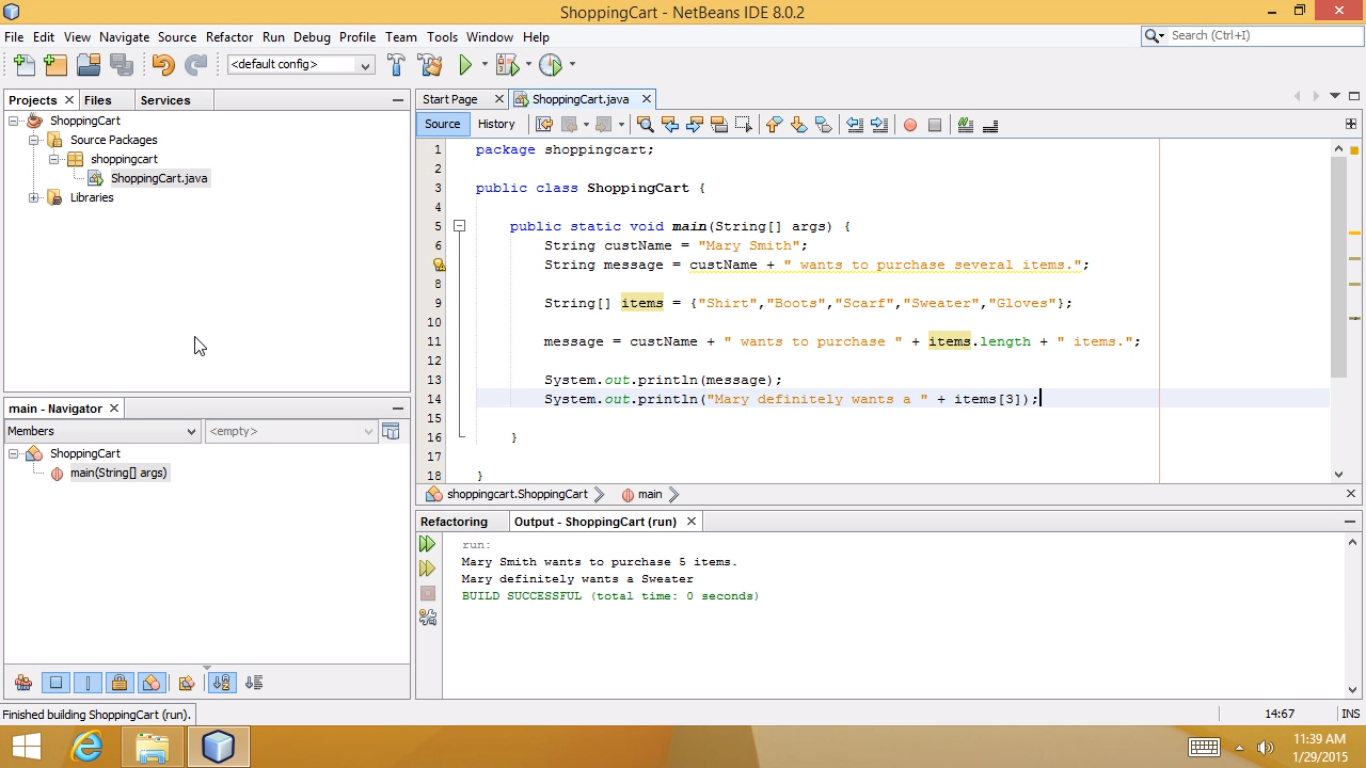The image size is (1366, 768).
Task: Click Find Next Occurrence icon
Action: coord(694,125)
